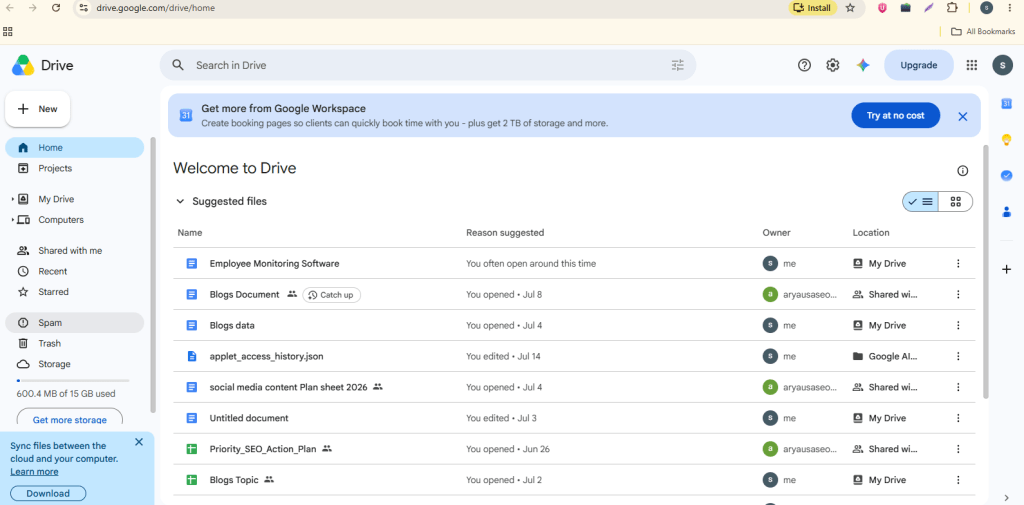Collapse the Suggested files section

tap(180, 201)
